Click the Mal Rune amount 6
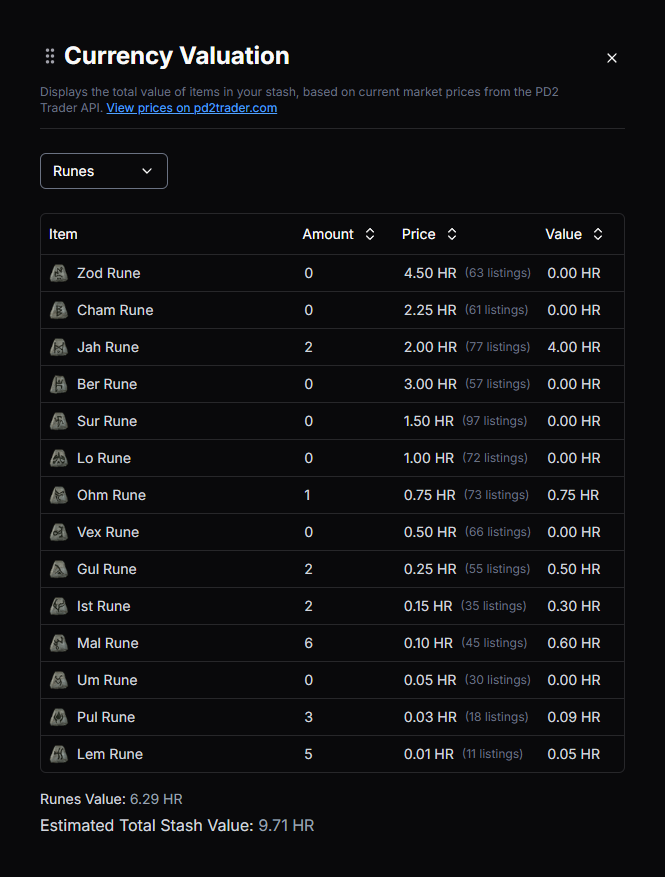The height and width of the screenshot is (877, 665). (x=308, y=643)
